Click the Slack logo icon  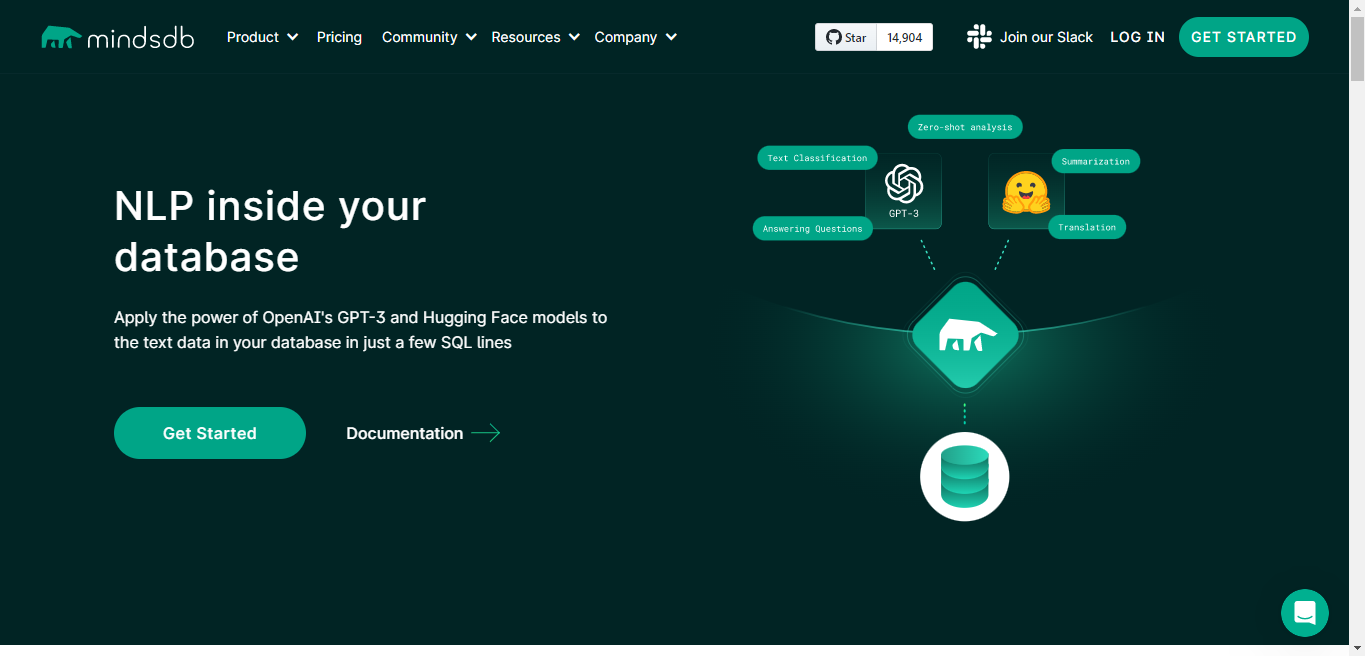(x=979, y=37)
